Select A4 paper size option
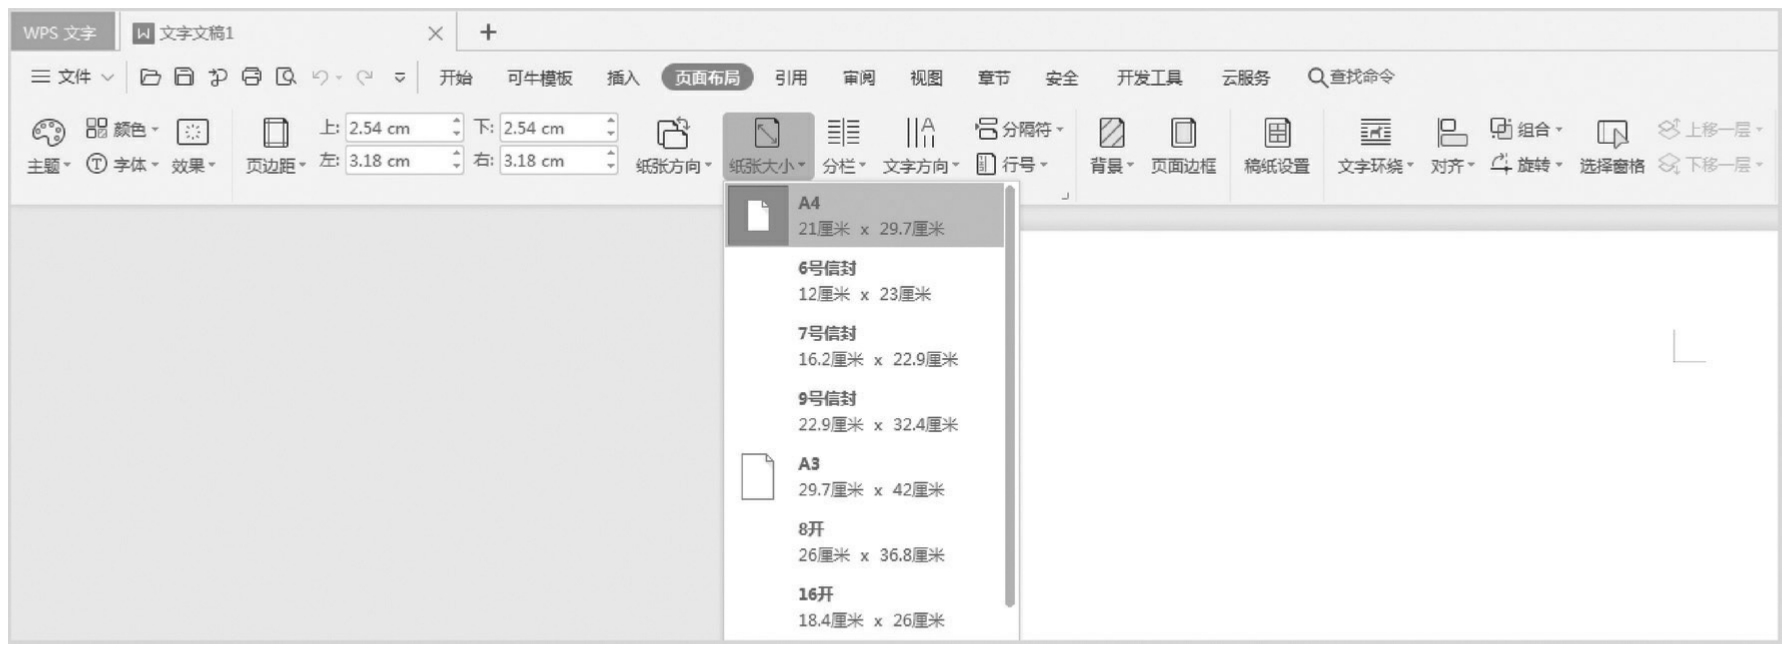 pyautogui.click(x=865, y=215)
